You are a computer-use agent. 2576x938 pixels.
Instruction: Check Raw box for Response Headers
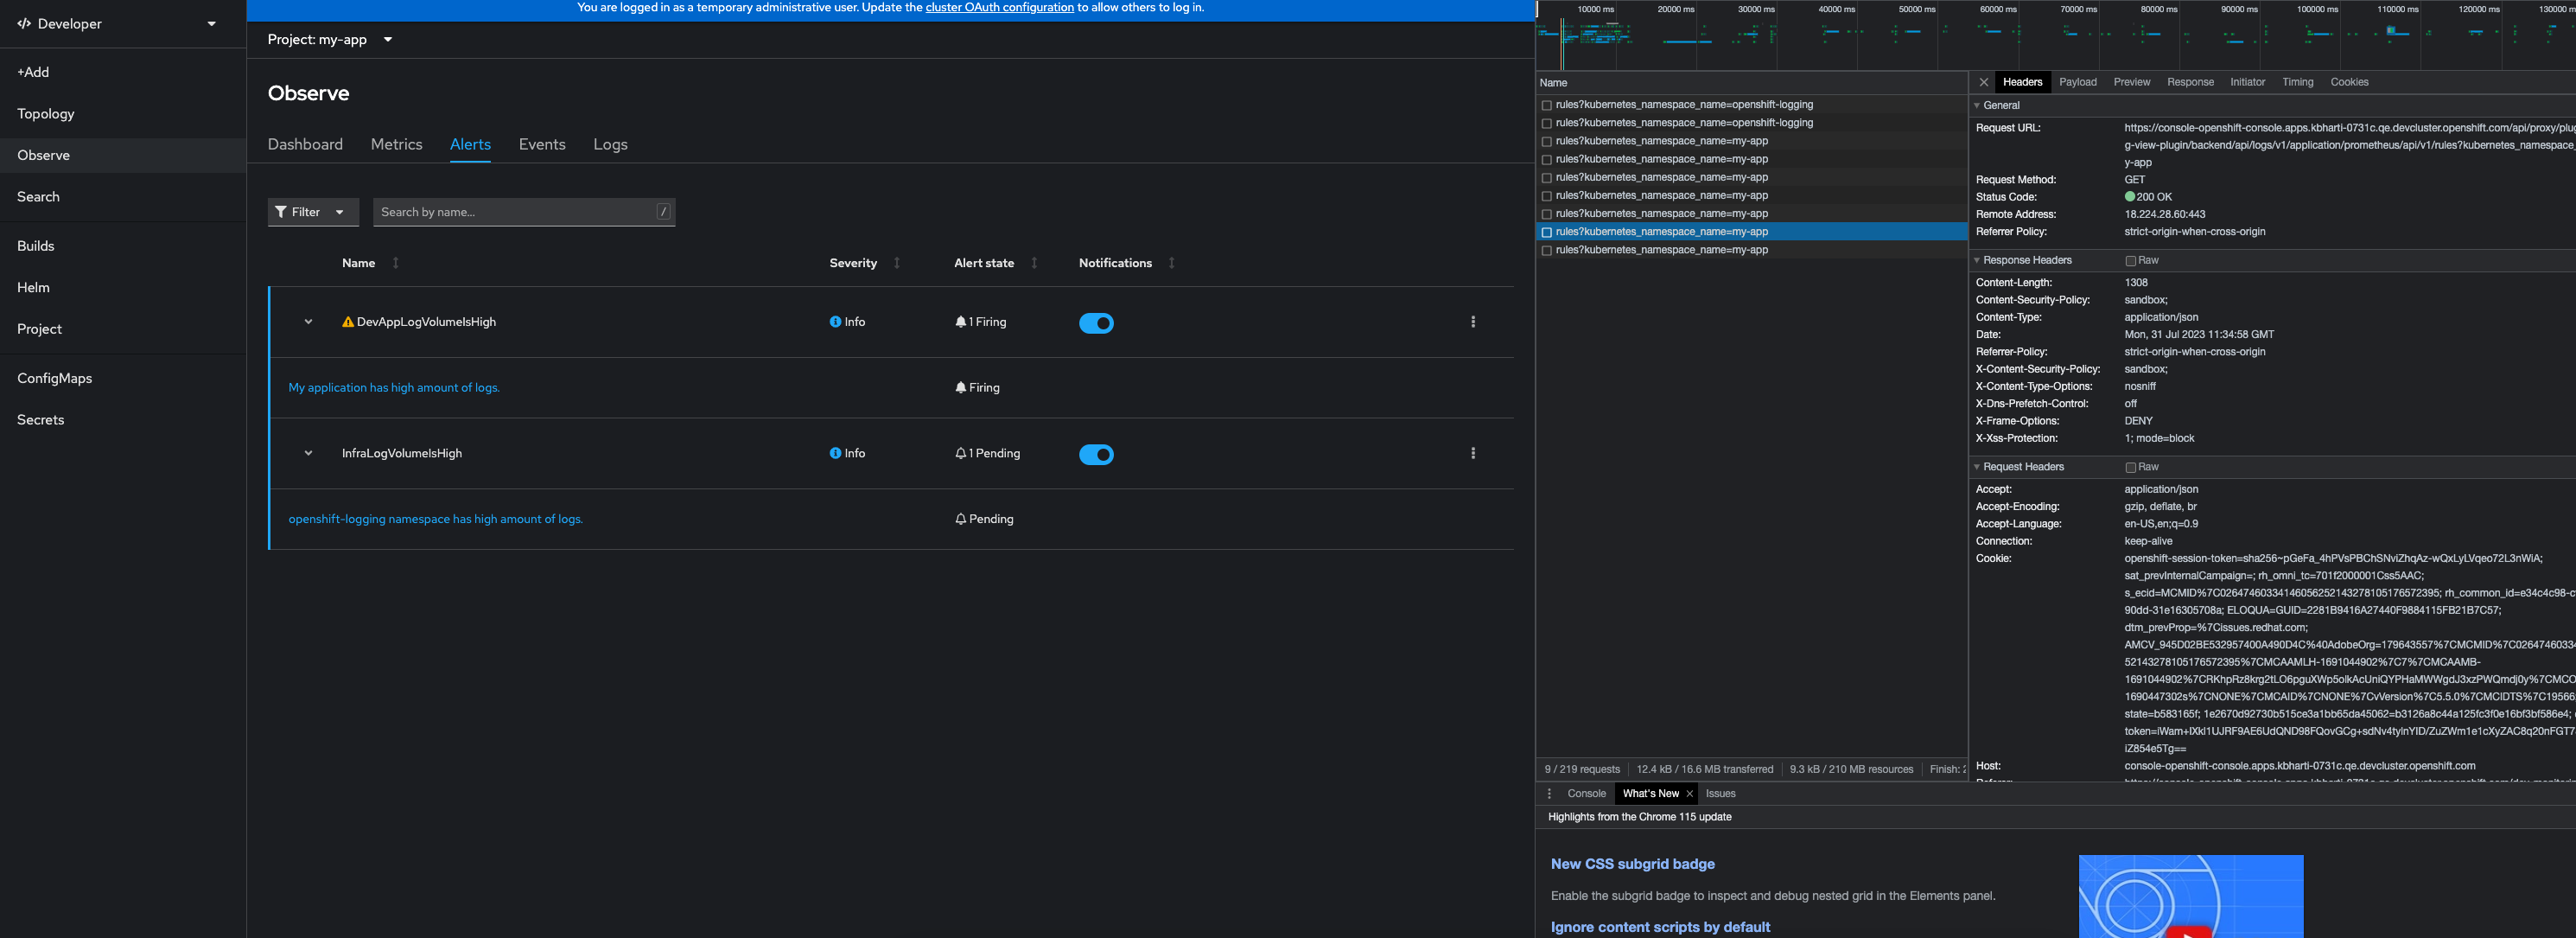pyautogui.click(x=2130, y=261)
